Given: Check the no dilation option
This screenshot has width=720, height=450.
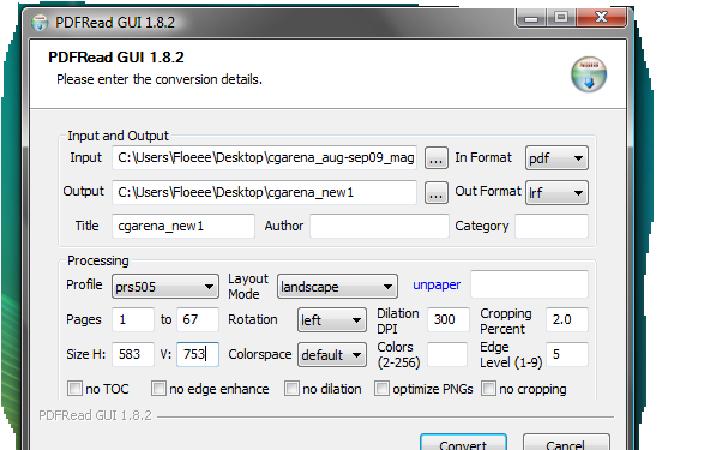Looking at the screenshot, I should tap(292, 388).
